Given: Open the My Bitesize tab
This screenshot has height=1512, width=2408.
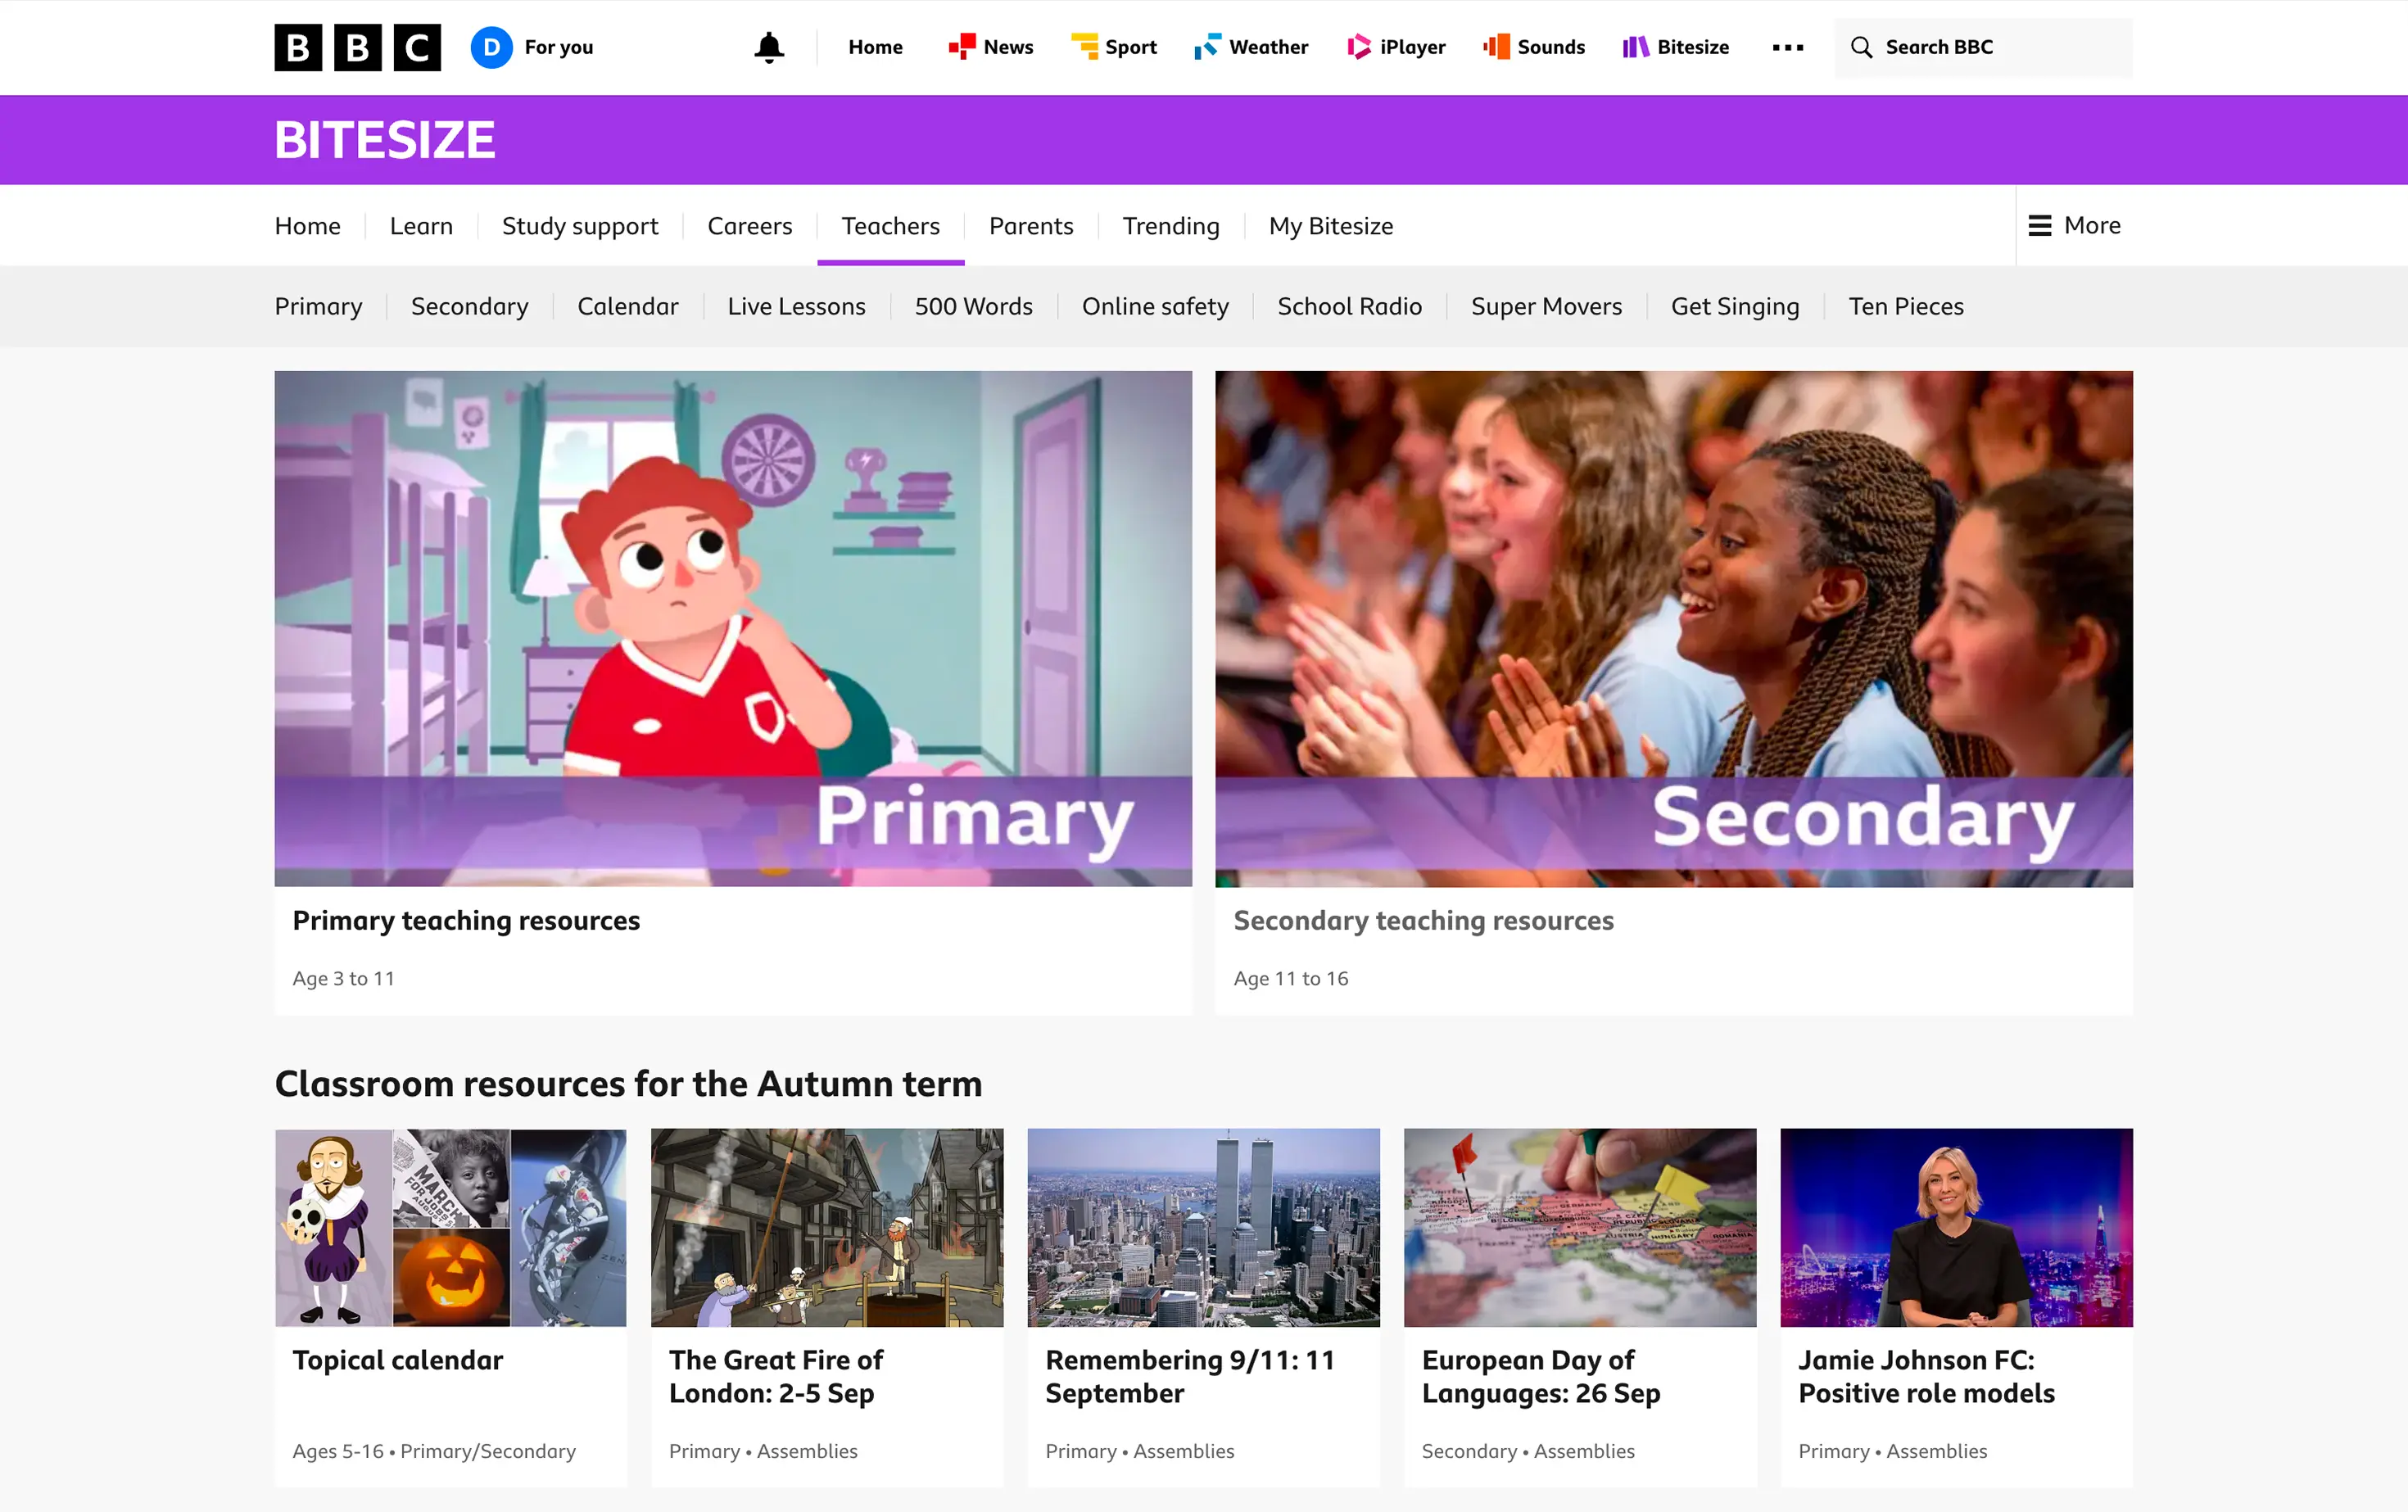Looking at the screenshot, I should tap(1330, 226).
